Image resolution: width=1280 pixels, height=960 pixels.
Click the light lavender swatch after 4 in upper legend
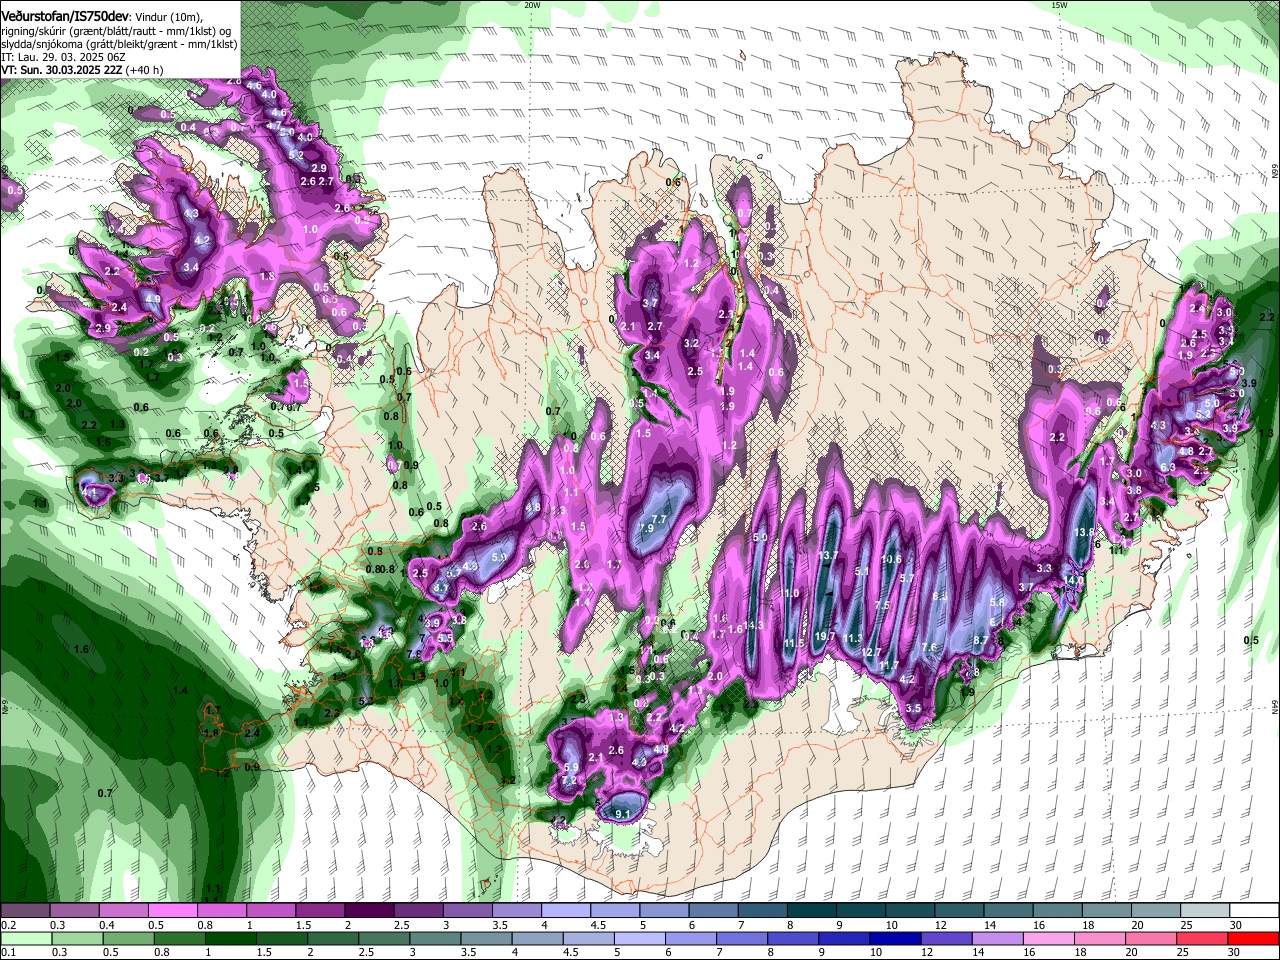pyautogui.click(x=566, y=911)
